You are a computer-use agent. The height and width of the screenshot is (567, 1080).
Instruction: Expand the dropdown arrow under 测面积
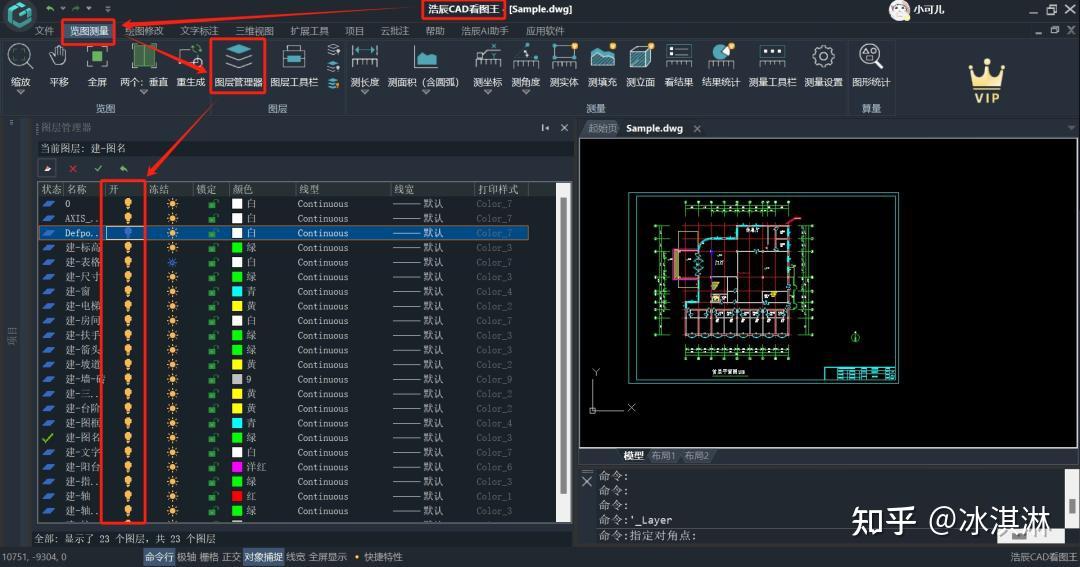[x=426, y=92]
